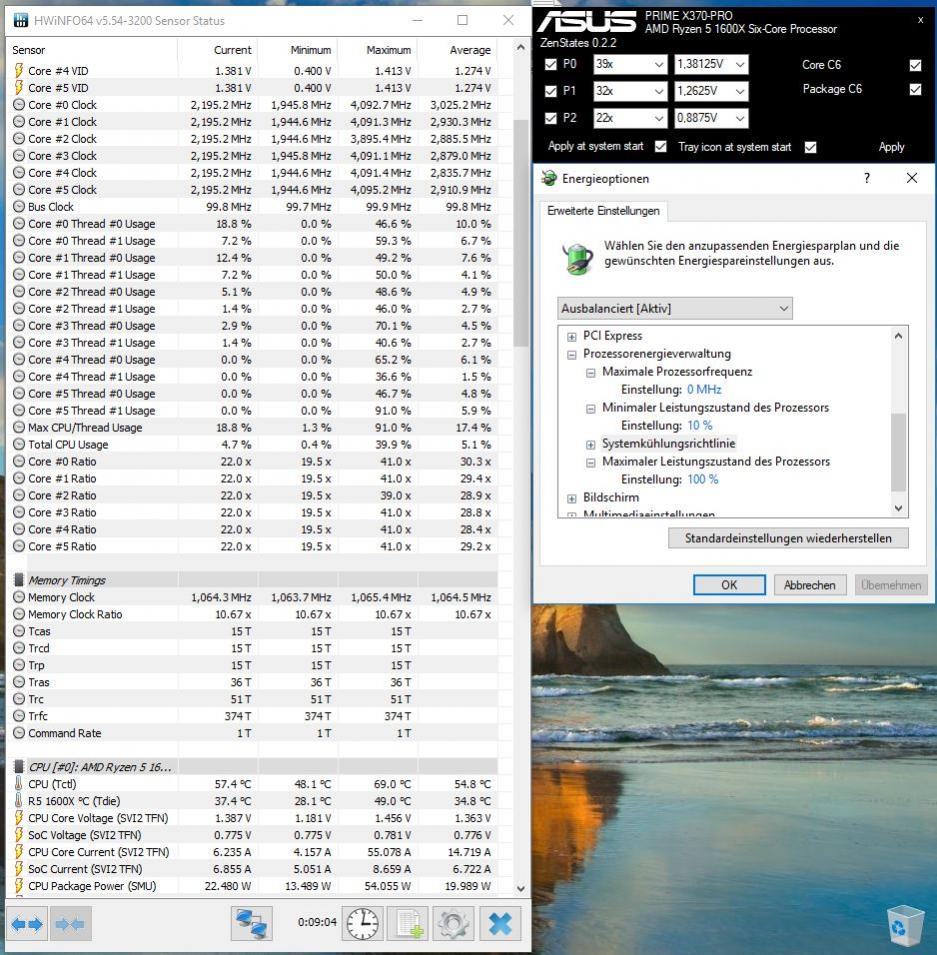The height and width of the screenshot is (955, 937).
Task: Click Bus Clock sensor icon
Action: tap(19, 206)
